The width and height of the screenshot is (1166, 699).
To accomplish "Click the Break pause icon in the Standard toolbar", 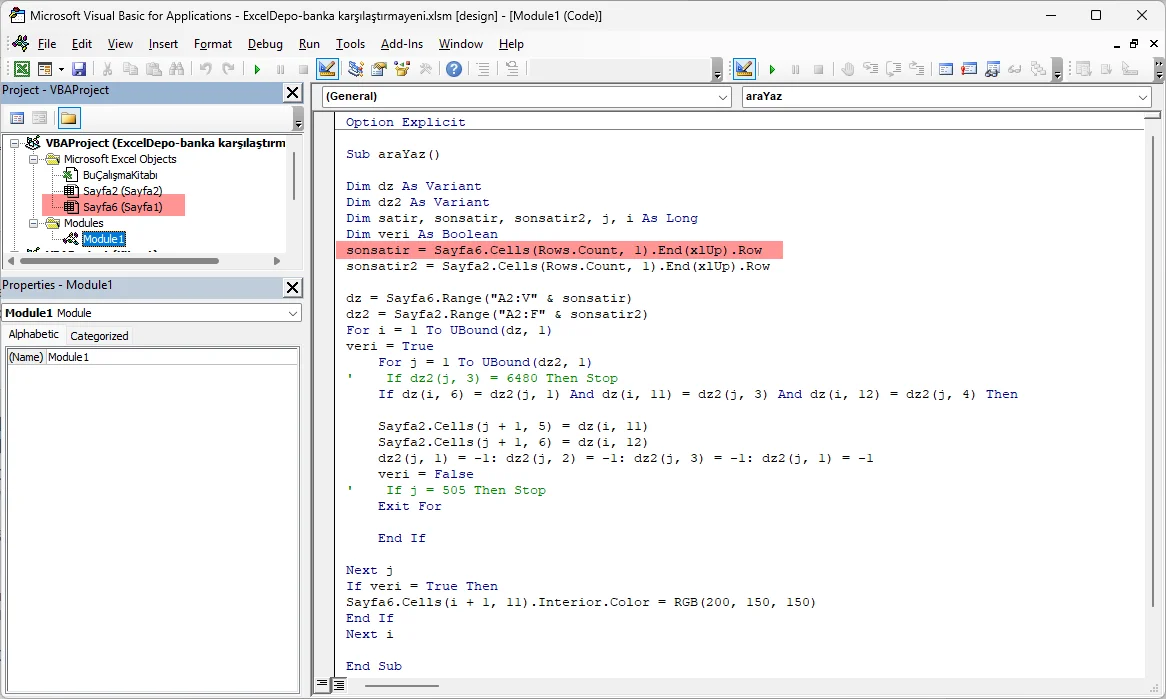I will click(x=280, y=69).
